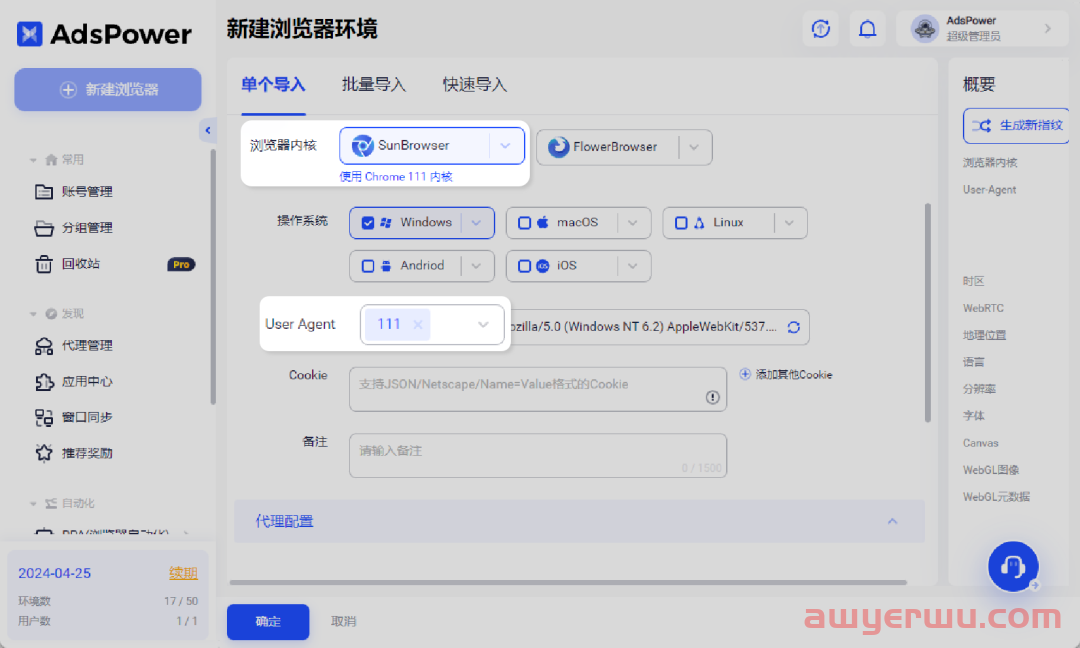Switch to 快速导入 tab

point(475,85)
